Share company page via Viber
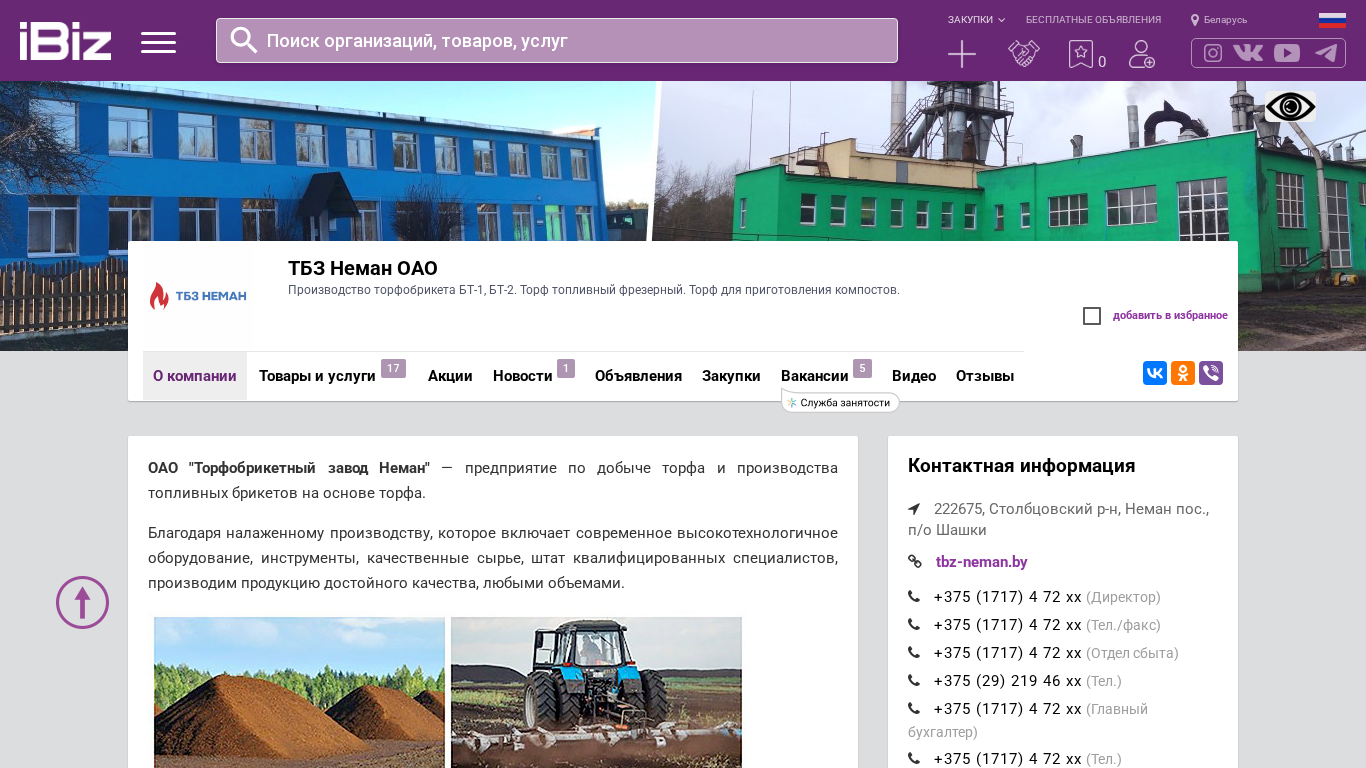Image resolution: width=1366 pixels, height=768 pixels. click(x=1211, y=374)
